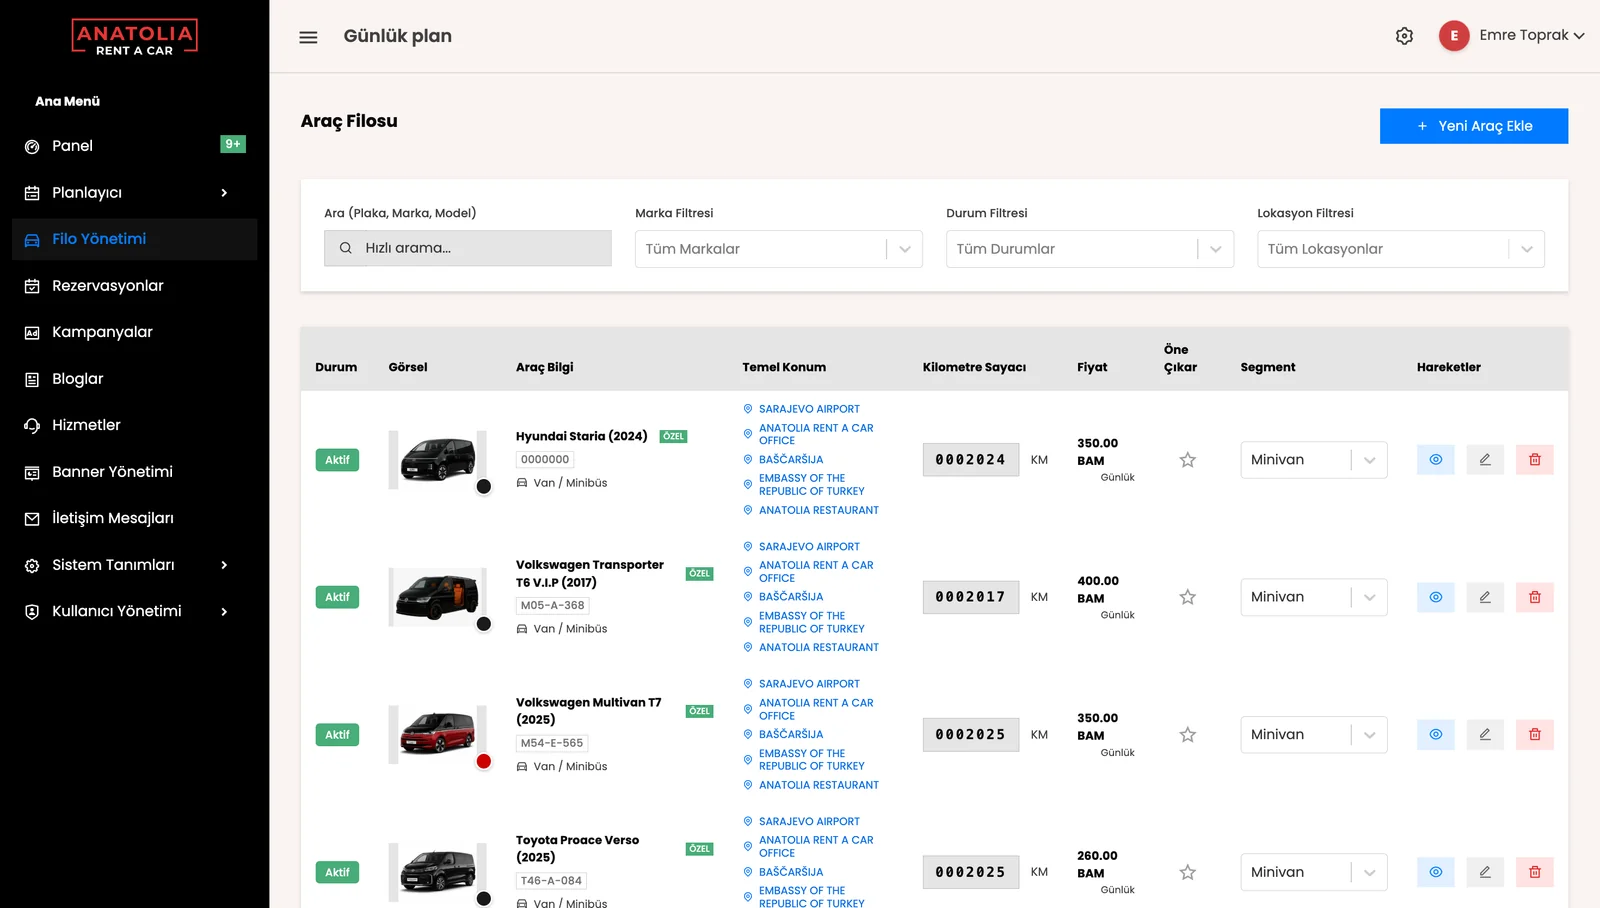This screenshot has height=908, width=1600.
Task: Open Filo Yönetimi section
Action: 134,239
